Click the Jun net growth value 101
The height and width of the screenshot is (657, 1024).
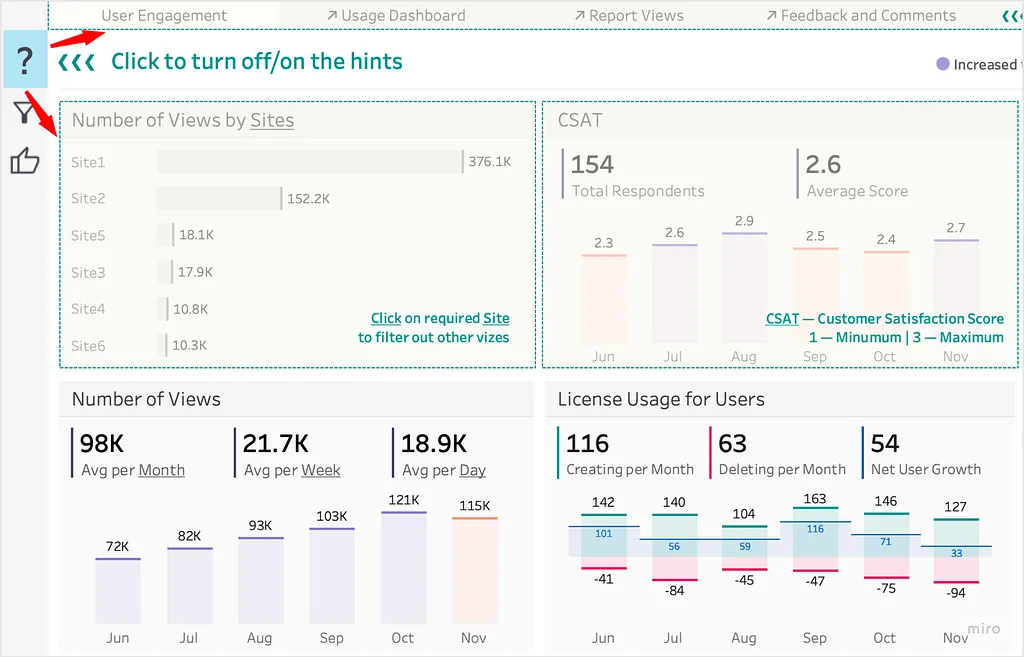point(603,534)
